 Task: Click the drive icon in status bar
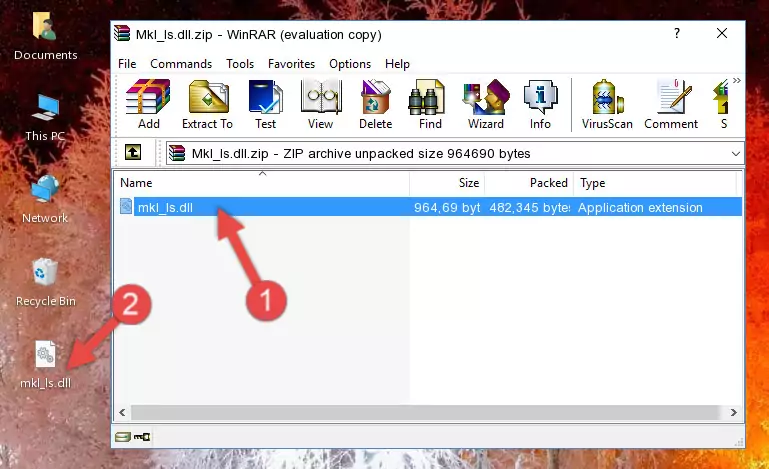[123, 437]
